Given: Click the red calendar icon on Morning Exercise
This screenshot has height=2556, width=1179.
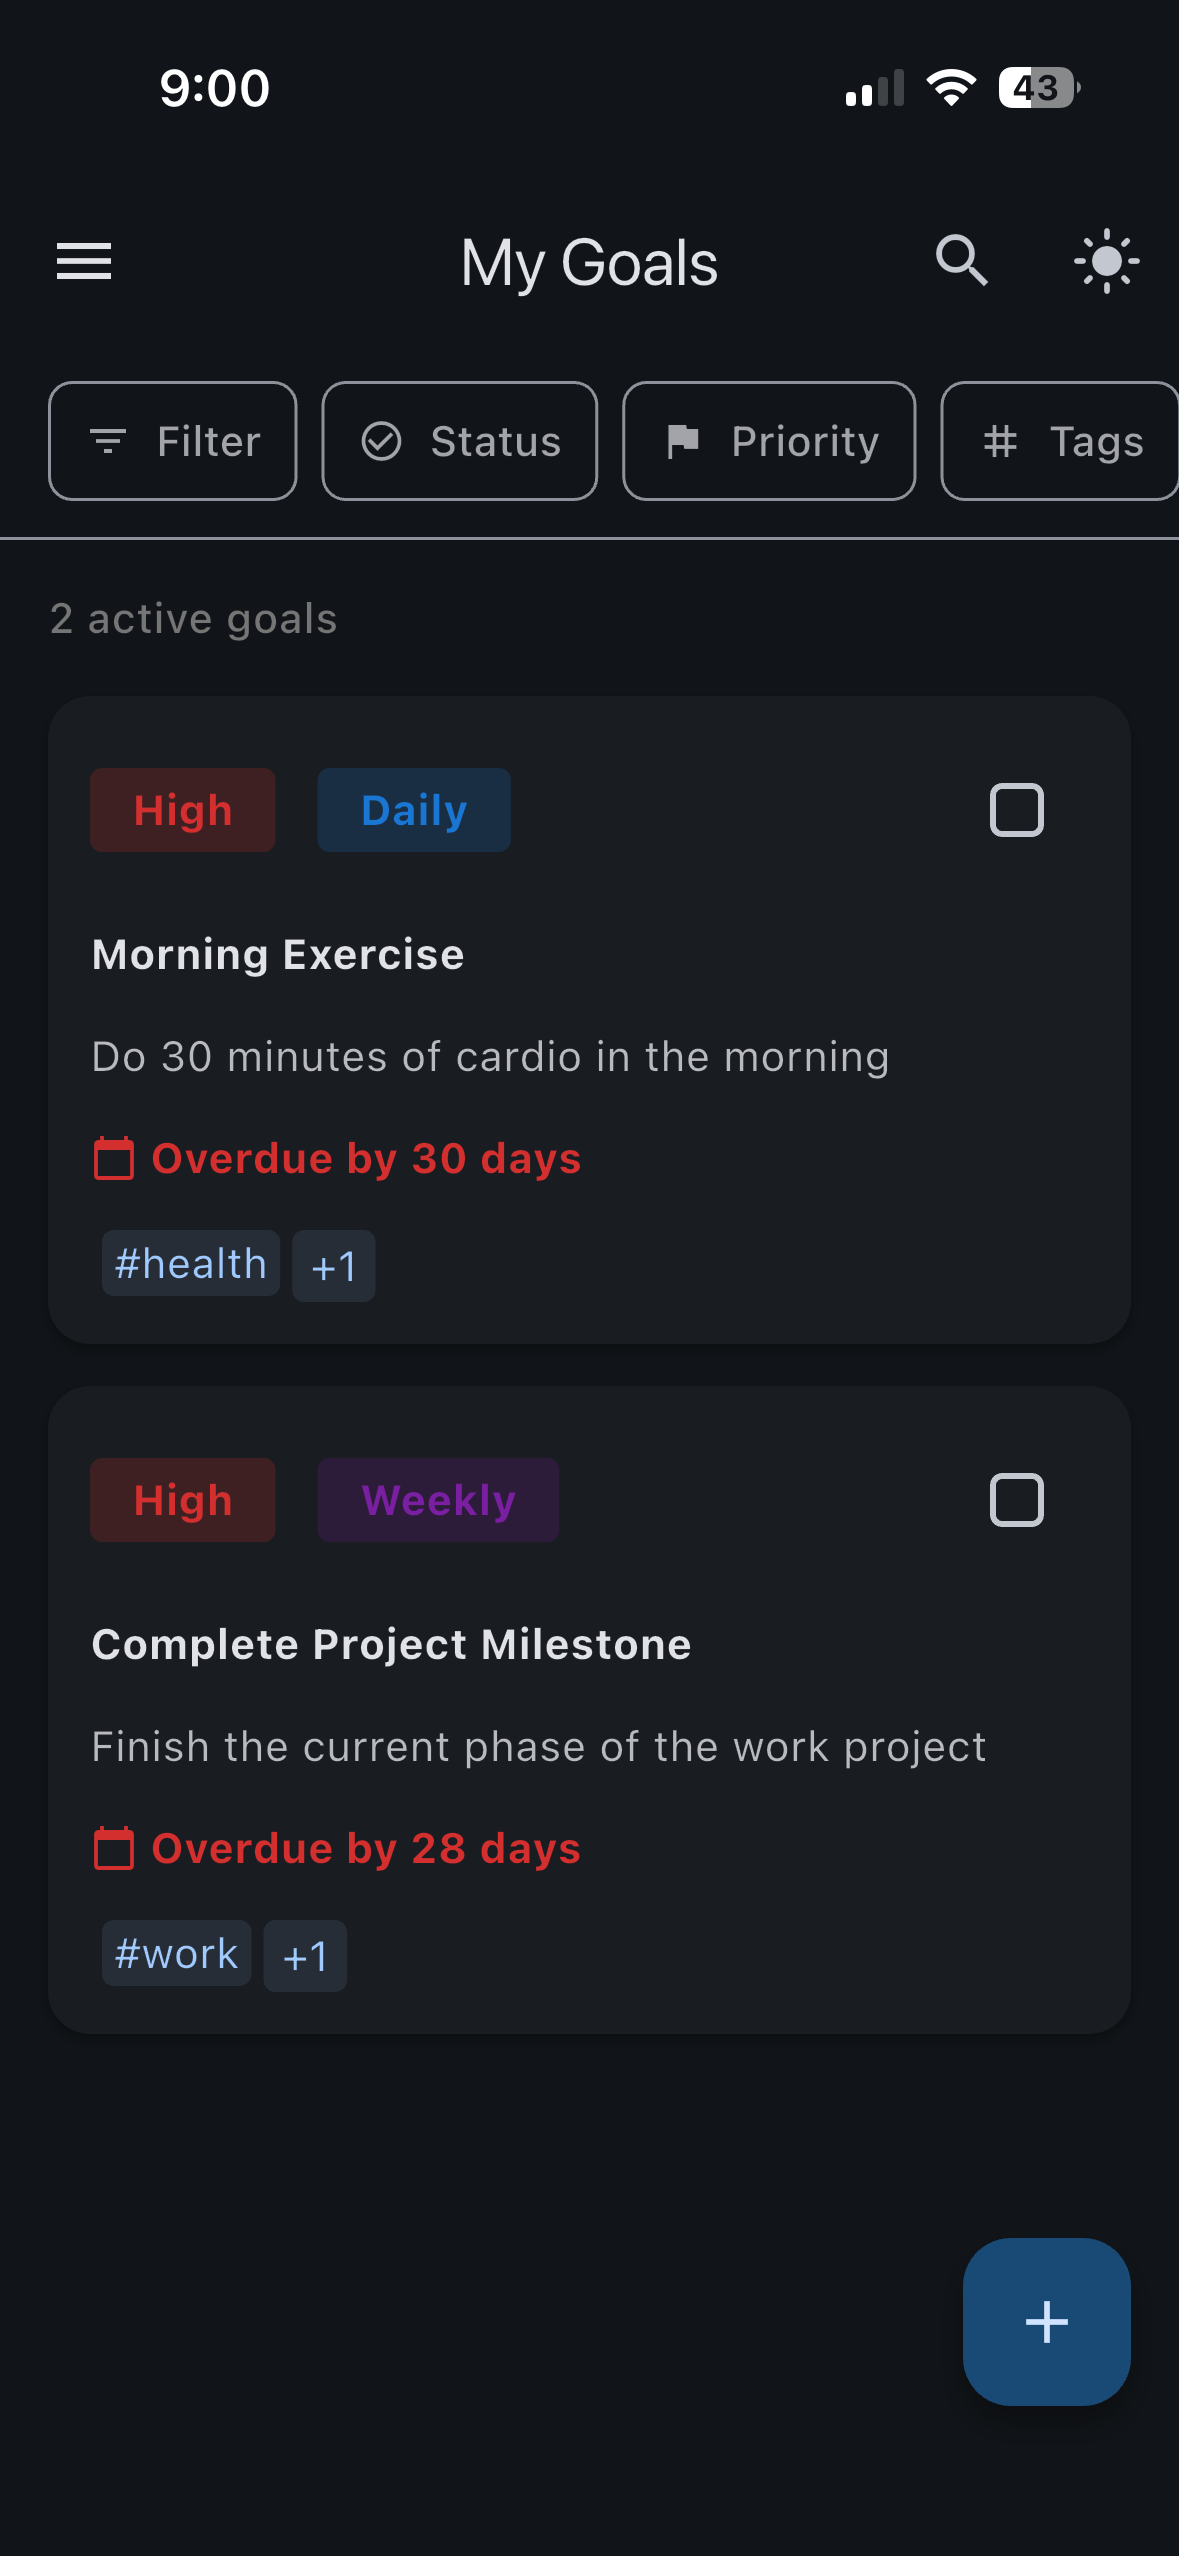Looking at the screenshot, I should tap(113, 1157).
